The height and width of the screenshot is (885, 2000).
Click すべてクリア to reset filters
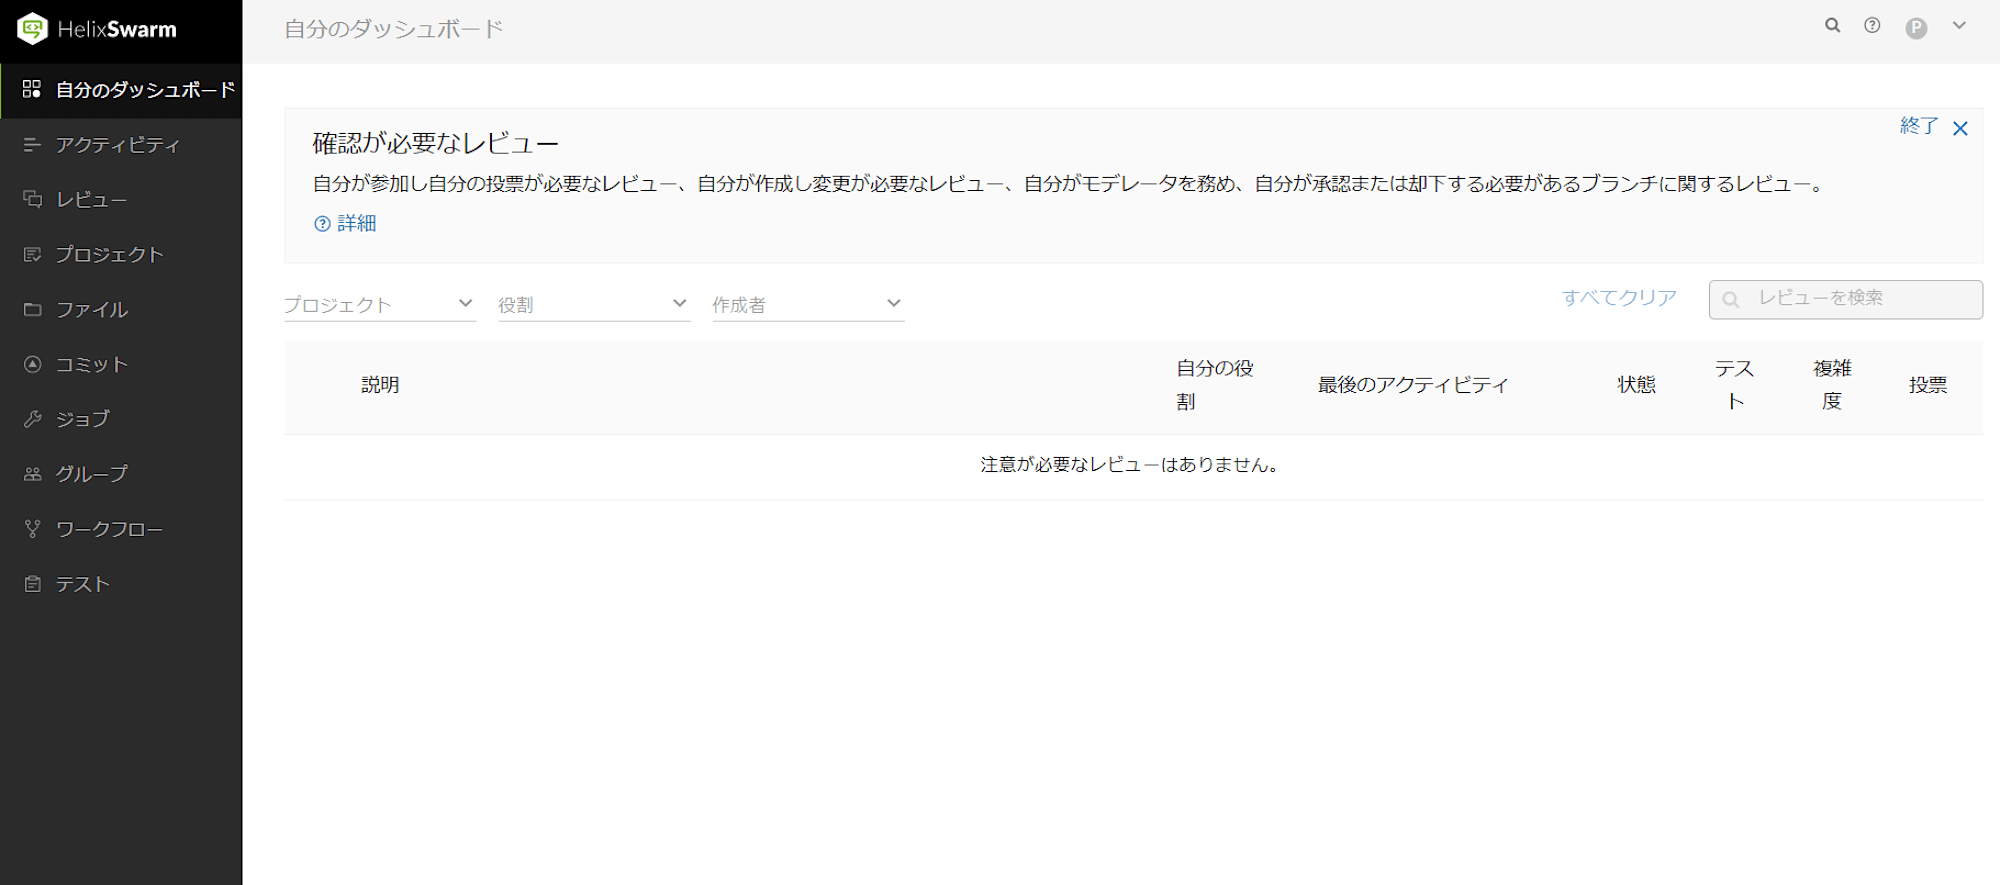click(1619, 298)
